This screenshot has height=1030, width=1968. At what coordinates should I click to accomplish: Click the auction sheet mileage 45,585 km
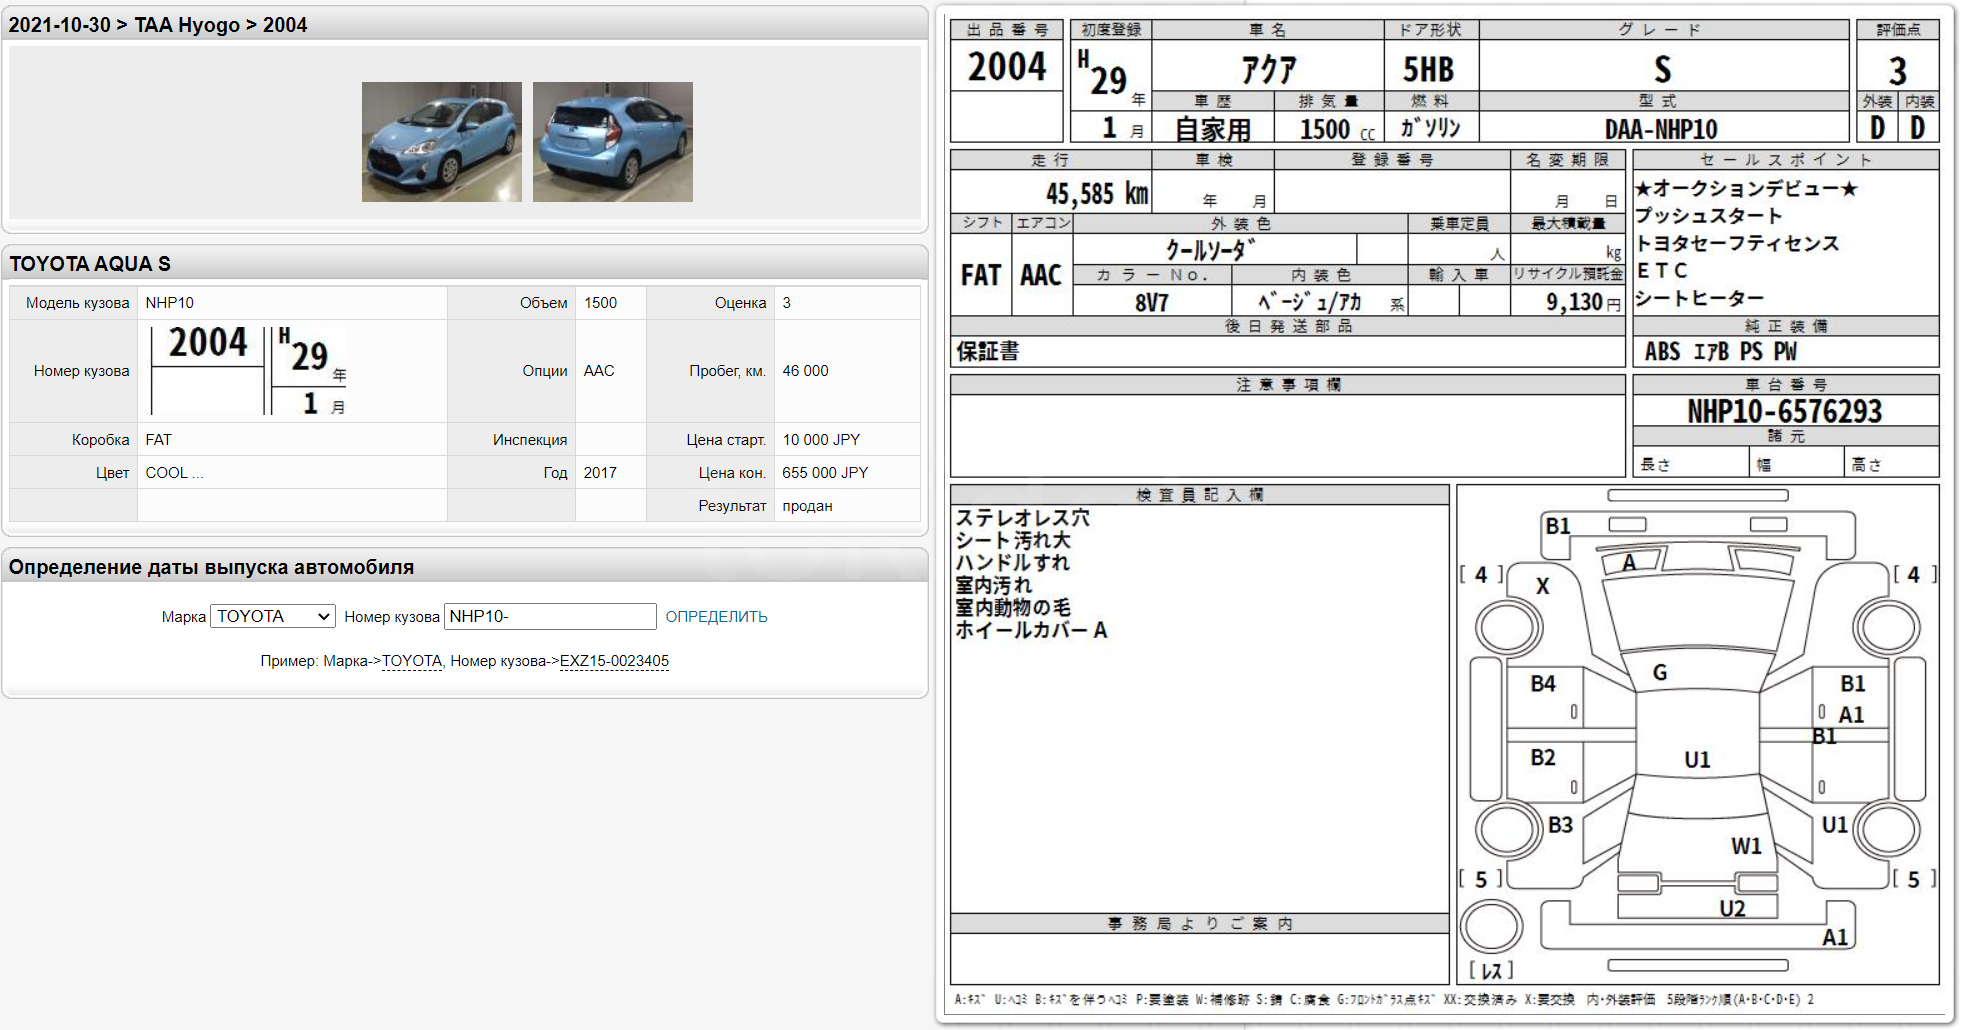(x=1097, y=193)
